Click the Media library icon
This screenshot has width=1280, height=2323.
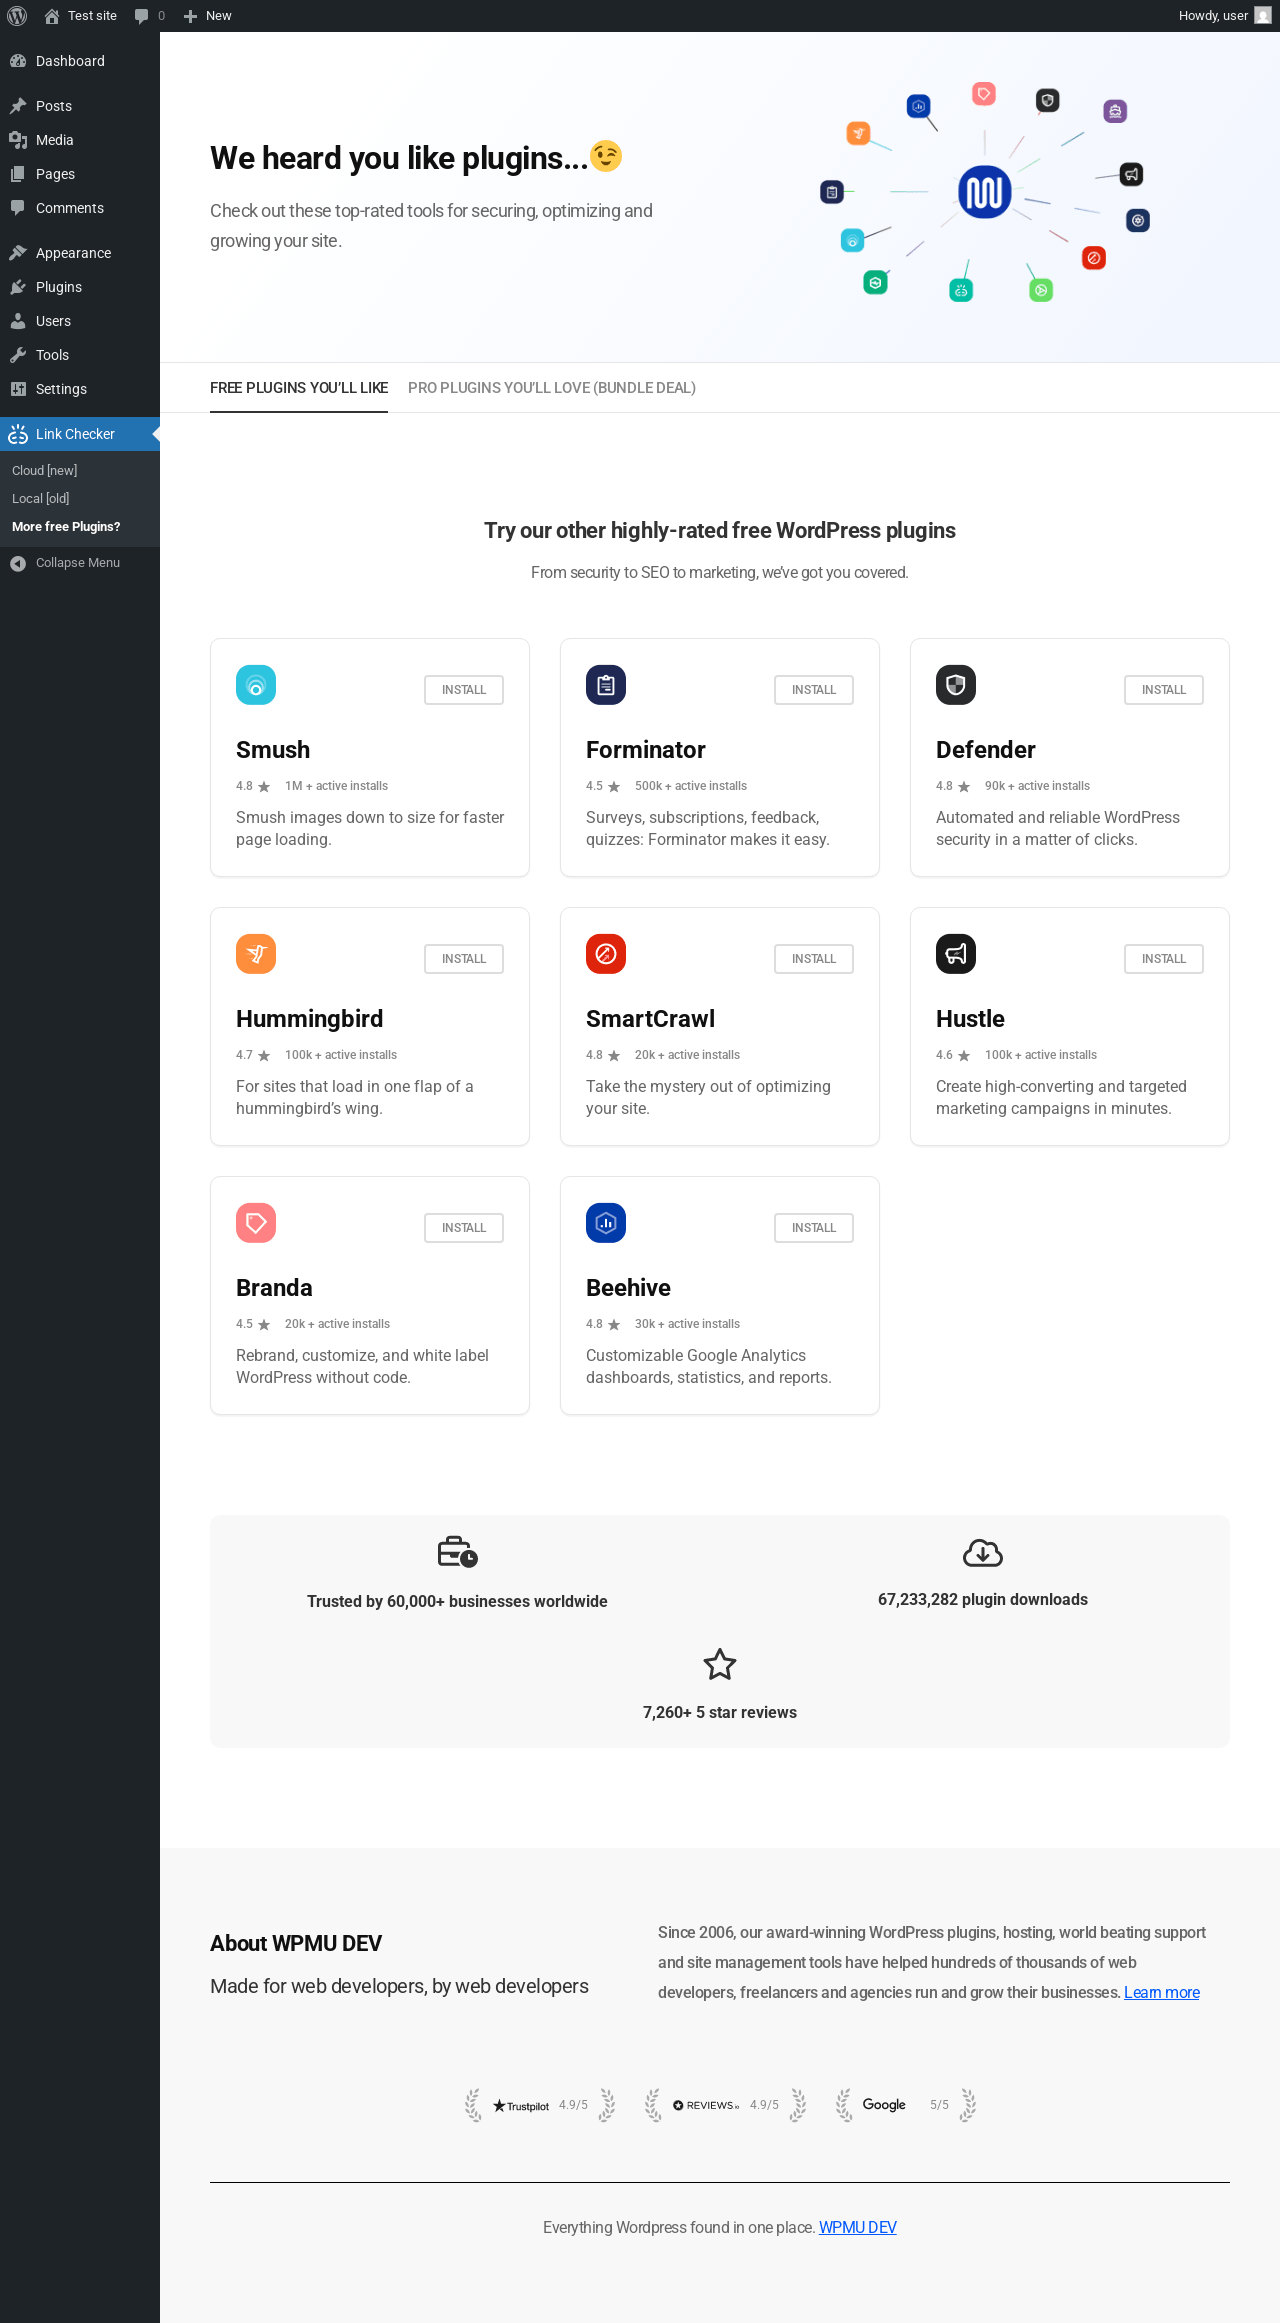(18, 140)
